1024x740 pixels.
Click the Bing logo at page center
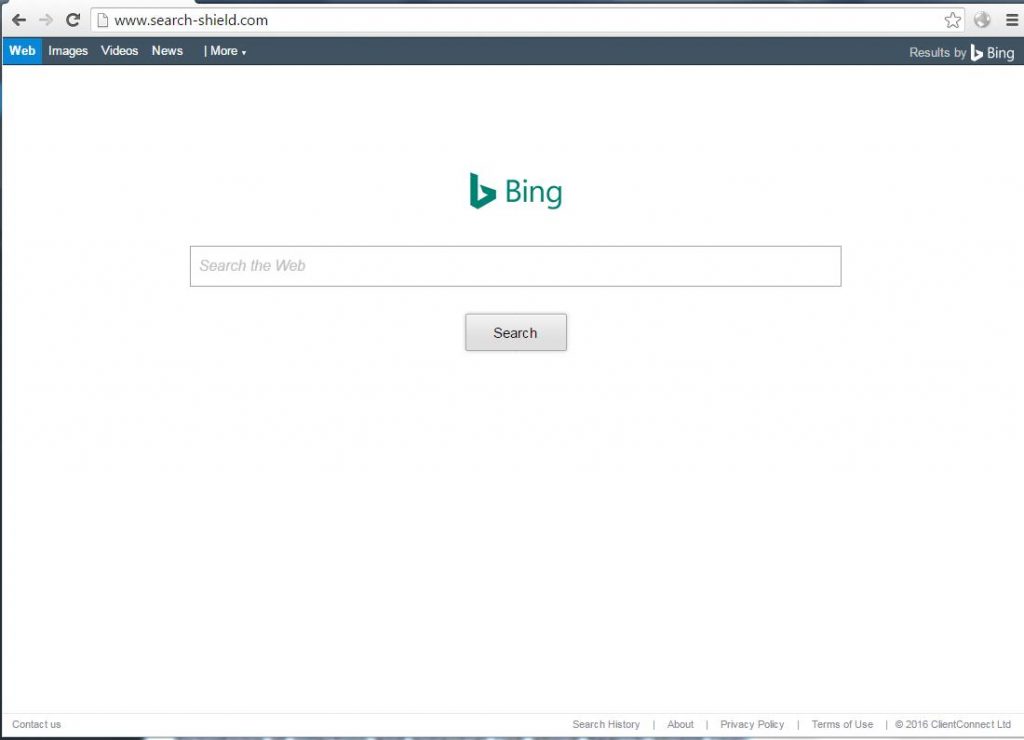(515, 191)
